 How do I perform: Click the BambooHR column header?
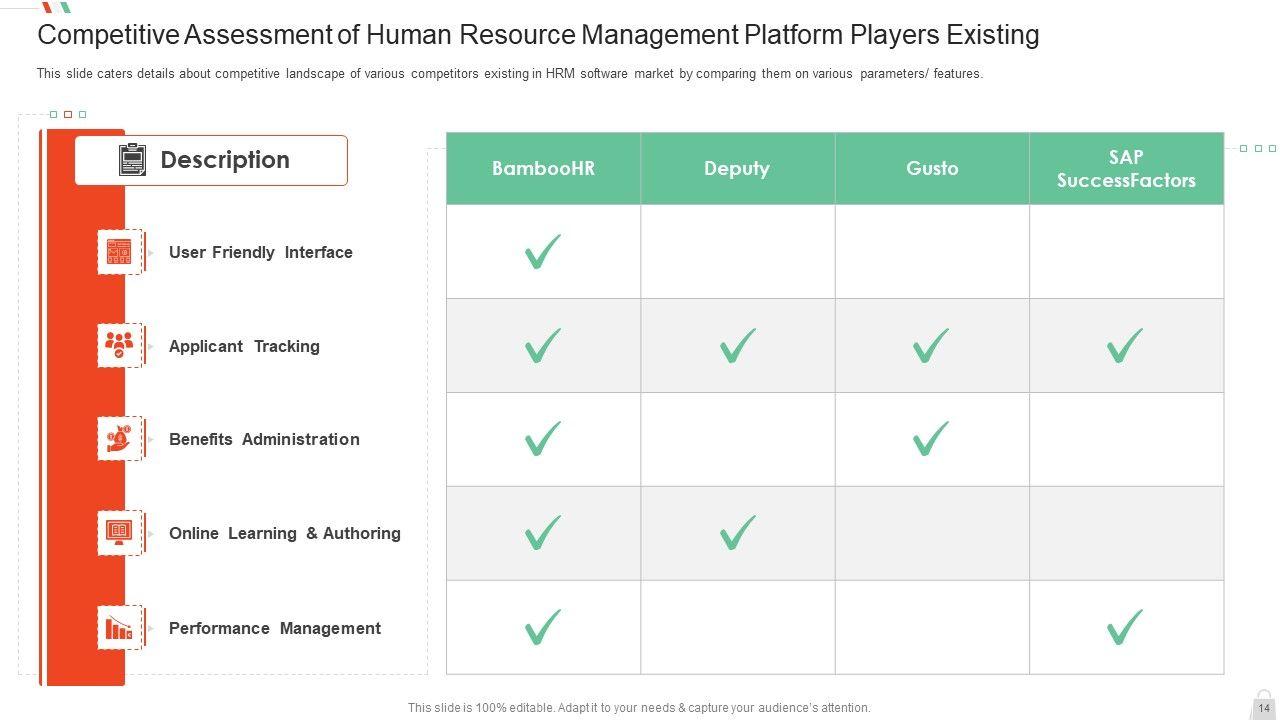point(543,168)
